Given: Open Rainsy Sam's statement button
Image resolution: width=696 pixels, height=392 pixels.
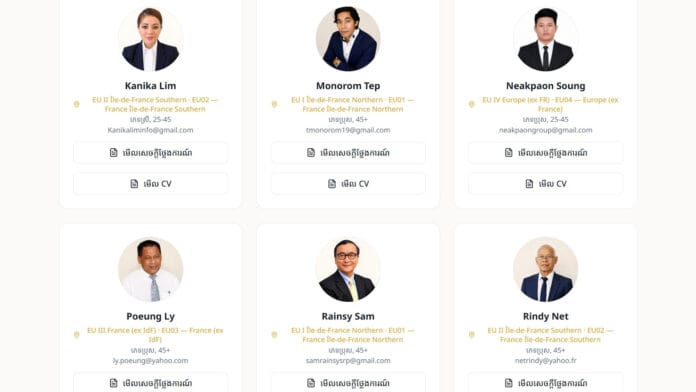Looking at the screenshot, I should point(348,383).
